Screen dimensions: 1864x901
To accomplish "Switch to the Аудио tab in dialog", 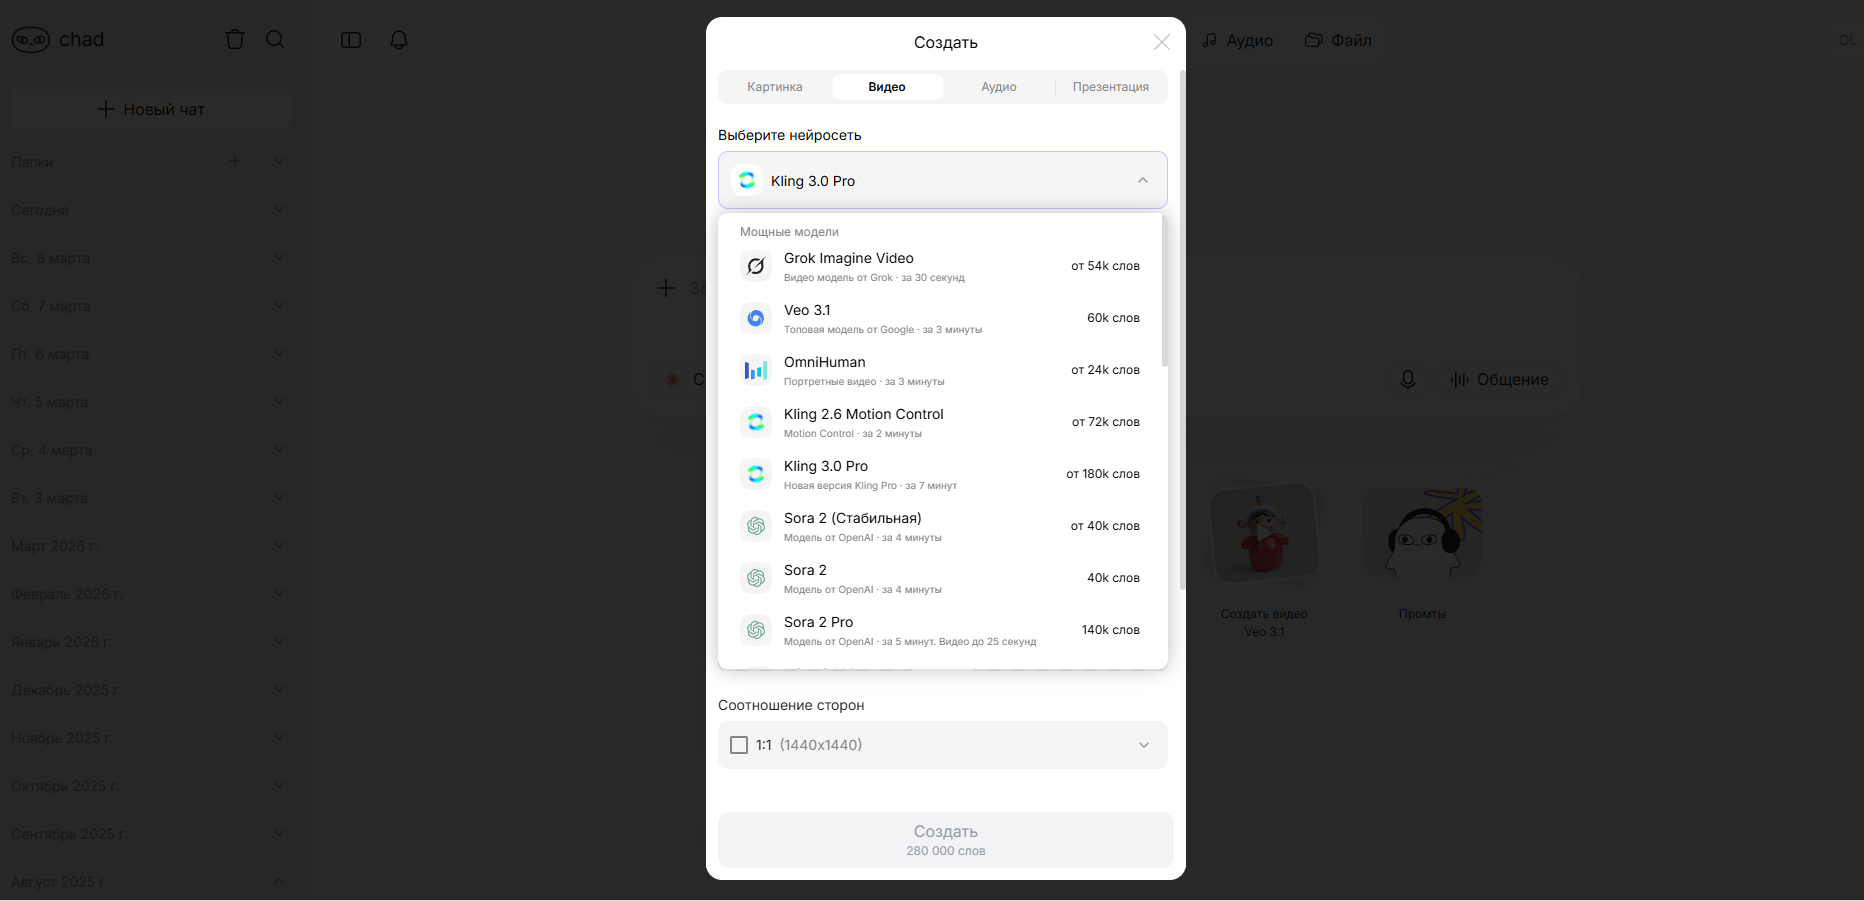I will [999, 87].
